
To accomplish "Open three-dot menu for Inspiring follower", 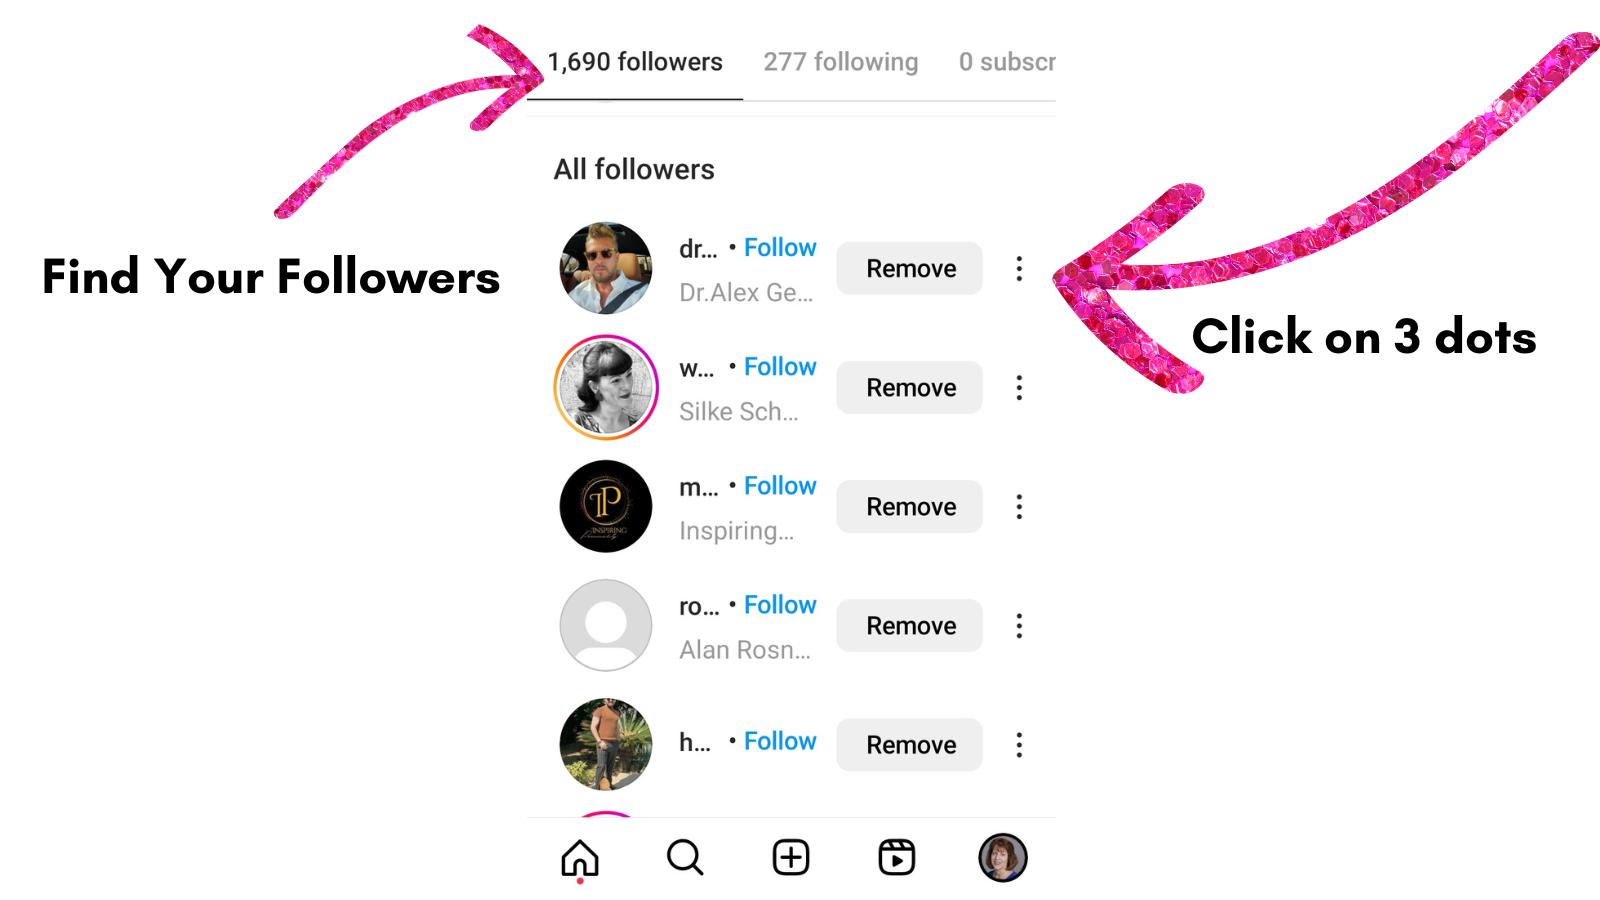I will [1019, 507].
